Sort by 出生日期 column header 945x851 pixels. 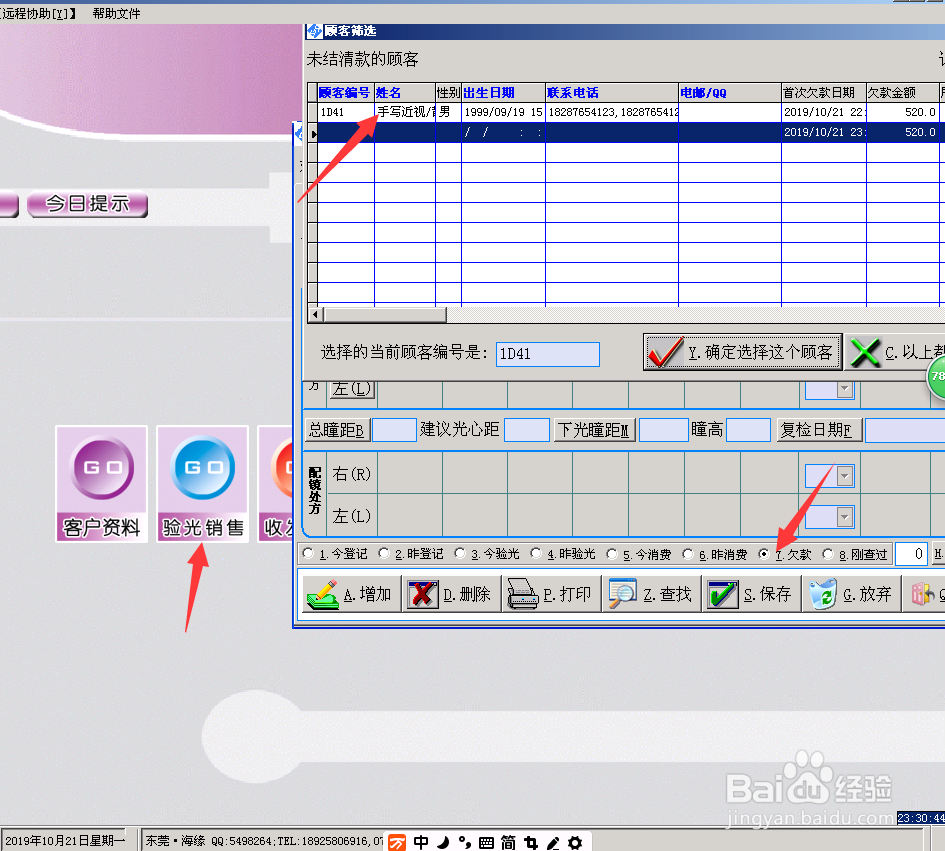pyautogui.click(x=503, y=93)
